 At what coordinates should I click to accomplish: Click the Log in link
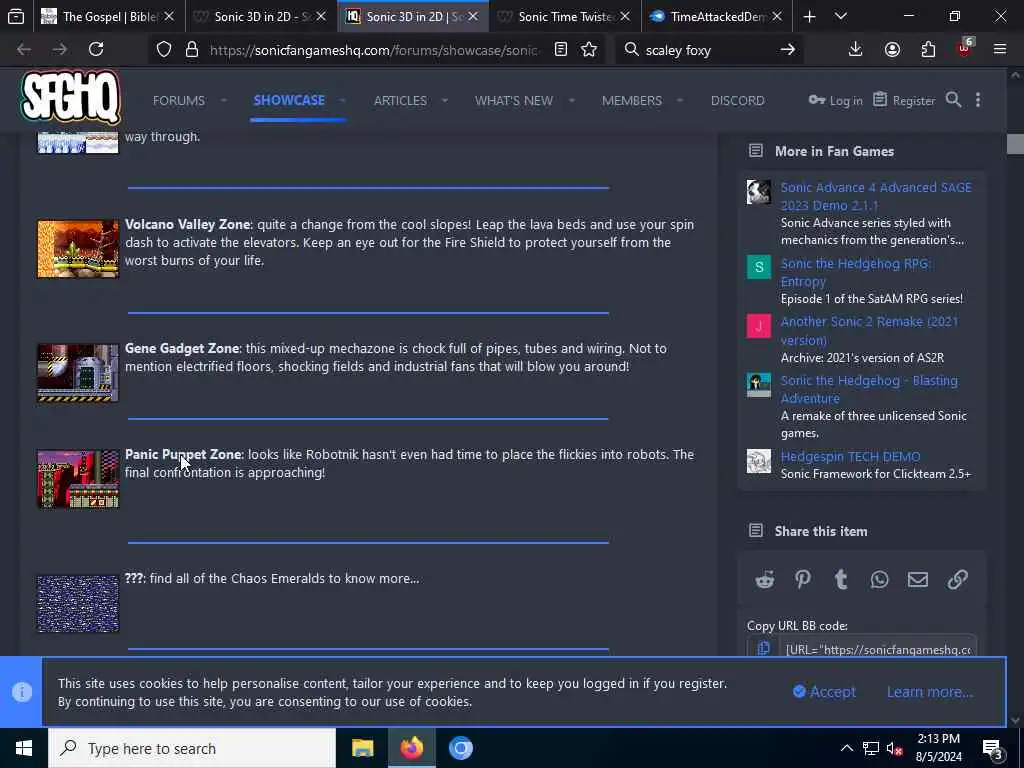click(835, 101)
